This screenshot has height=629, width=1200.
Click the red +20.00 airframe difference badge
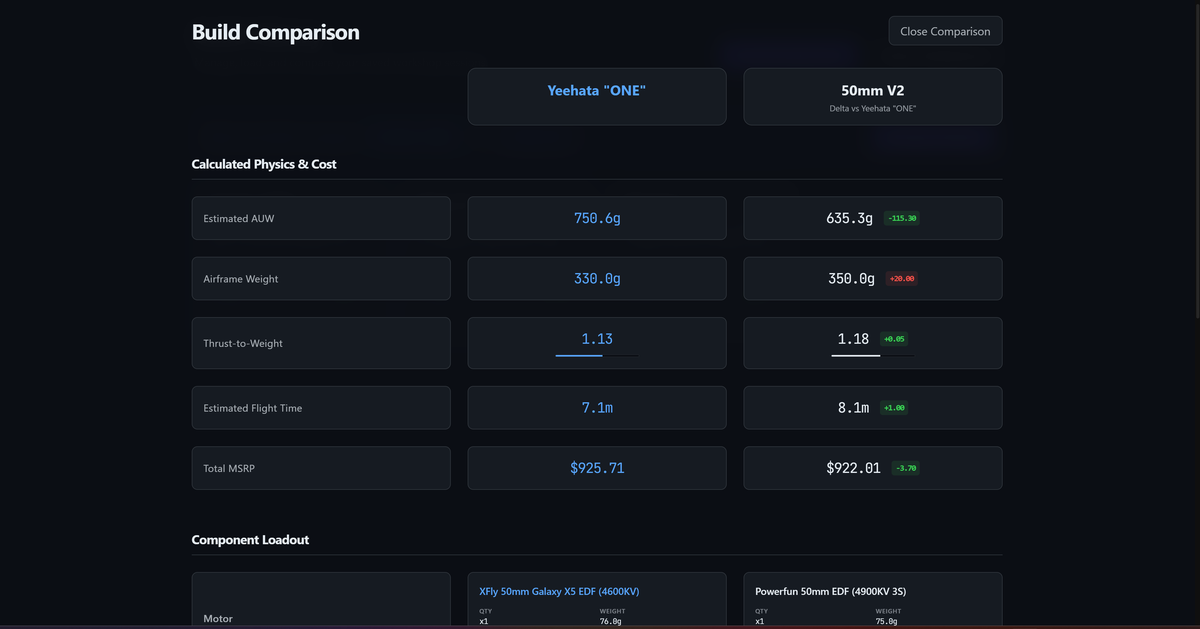(902, 279)
